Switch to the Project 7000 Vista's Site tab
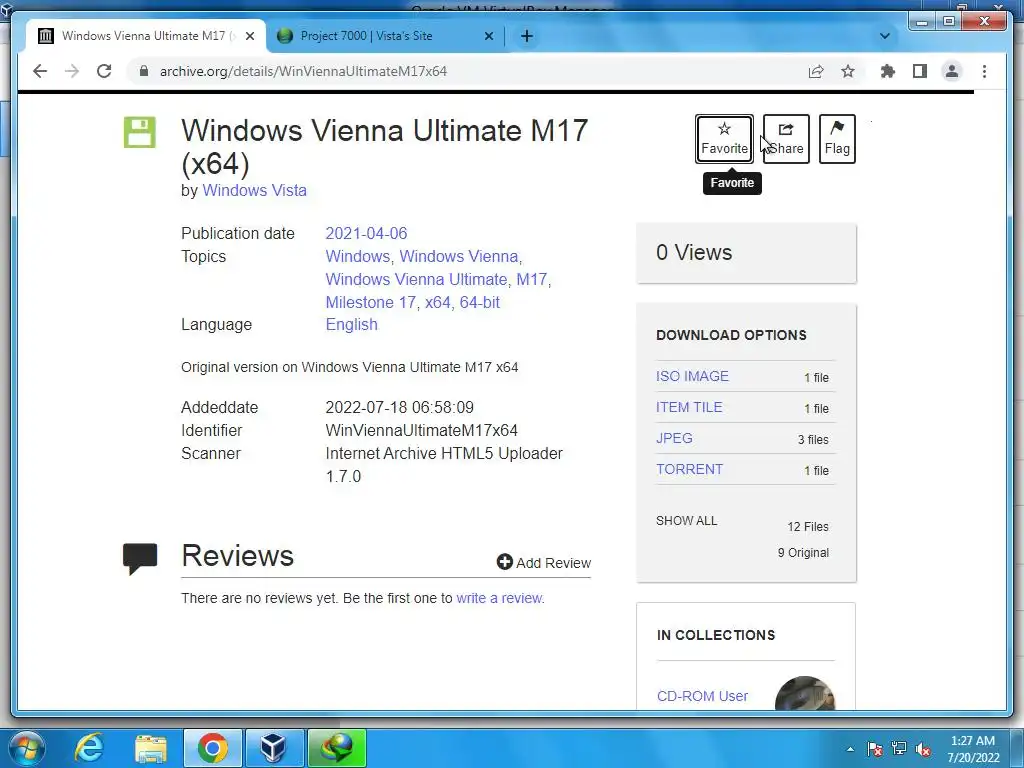This screenshot has width=1024, height=768. click(x=385, y=36)
